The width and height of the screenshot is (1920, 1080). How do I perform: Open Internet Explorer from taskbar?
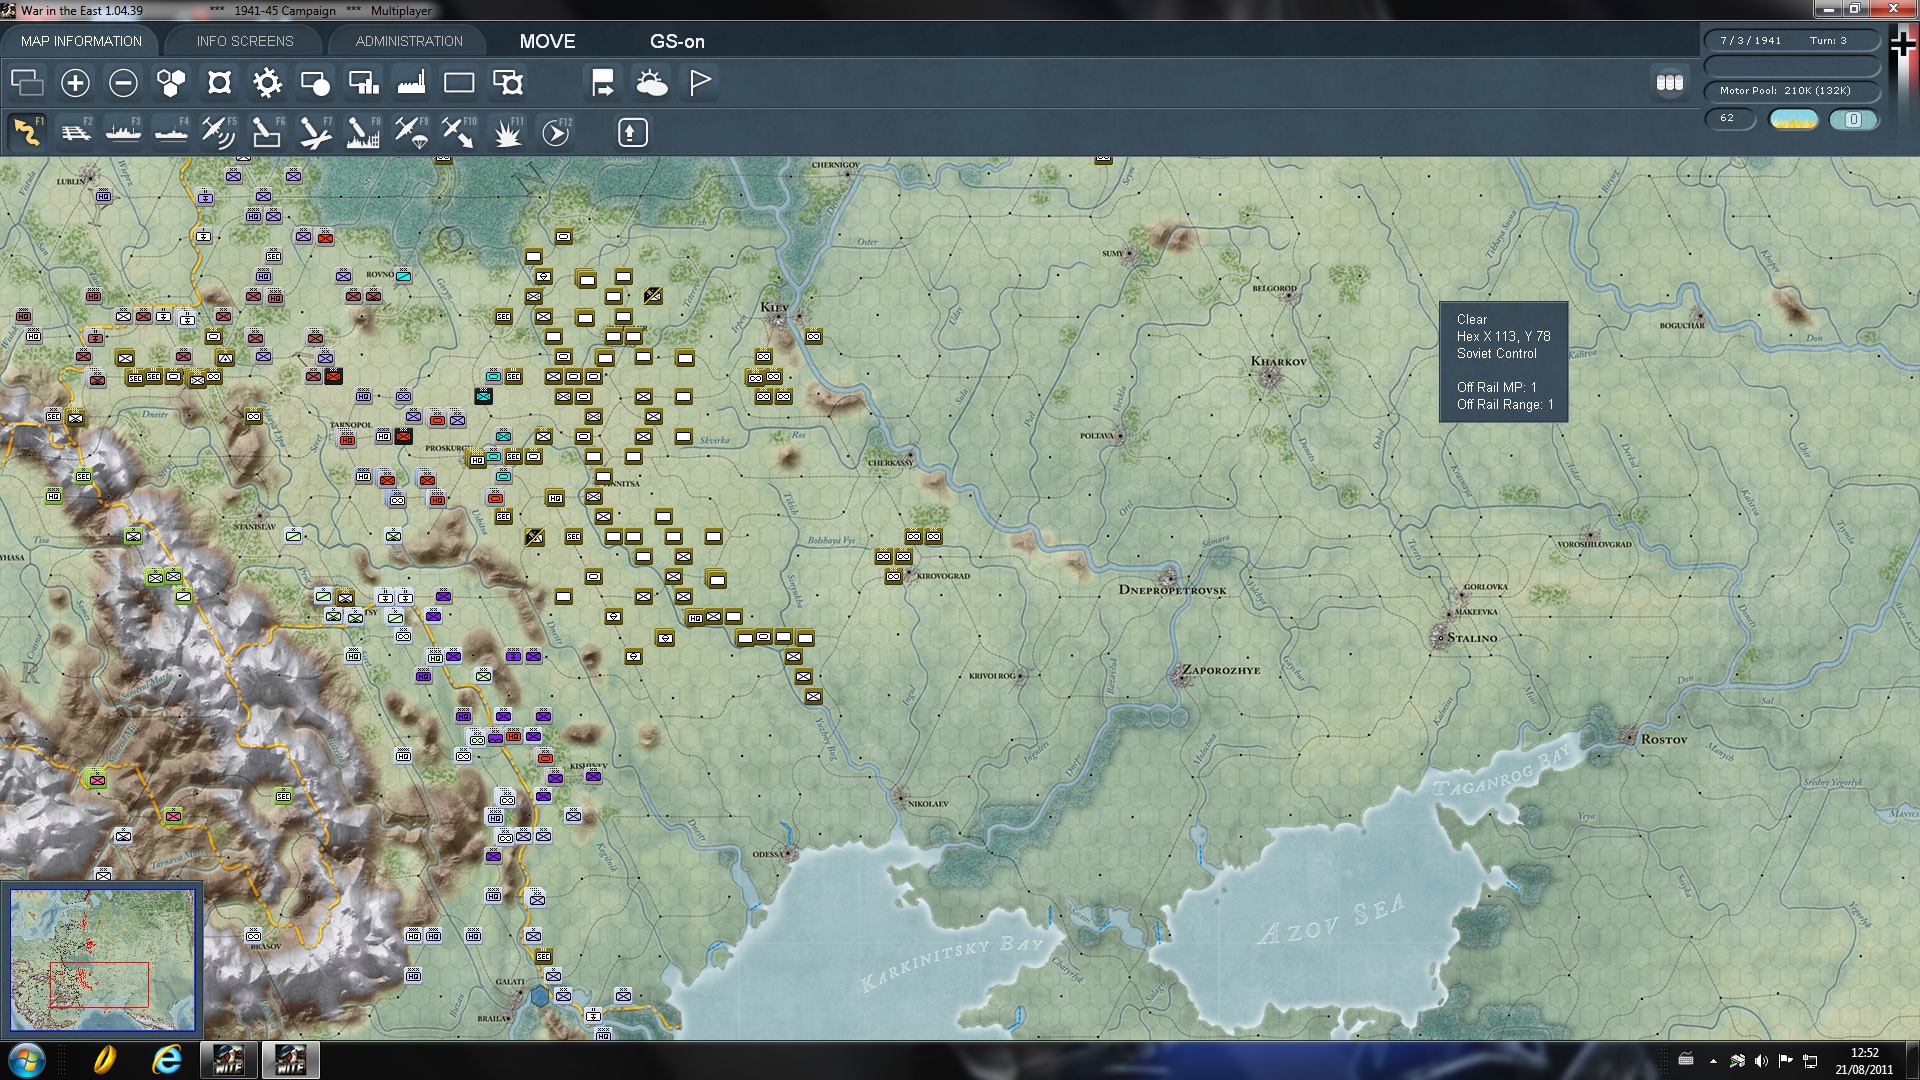pyautogui.click(x=166, y=1060)
